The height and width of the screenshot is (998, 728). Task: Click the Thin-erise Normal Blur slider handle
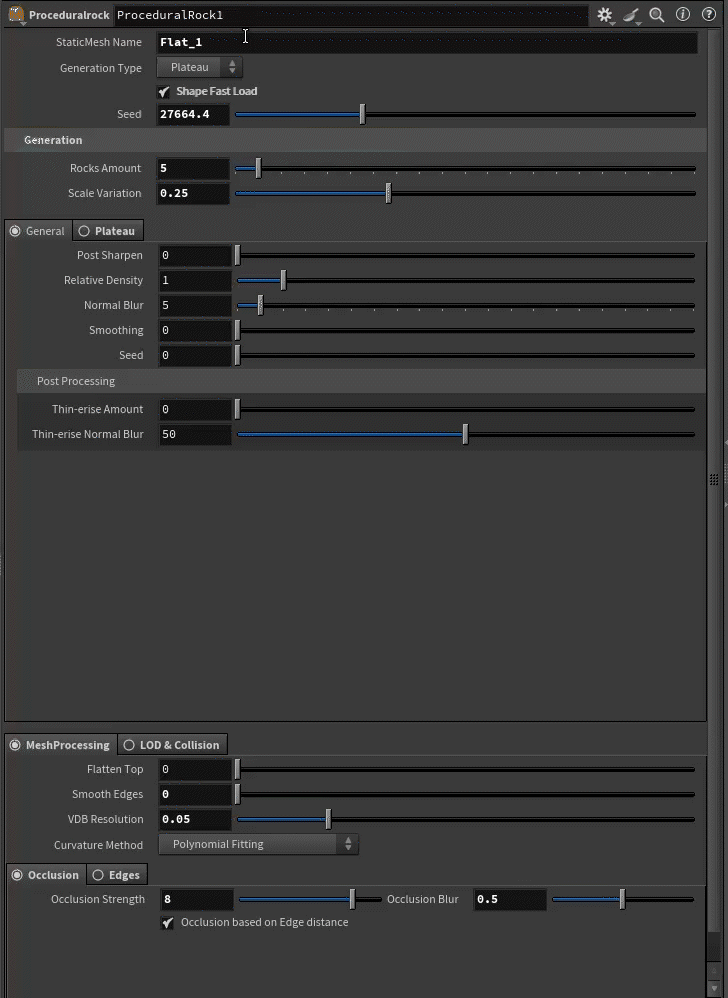(x=465, y=434)
